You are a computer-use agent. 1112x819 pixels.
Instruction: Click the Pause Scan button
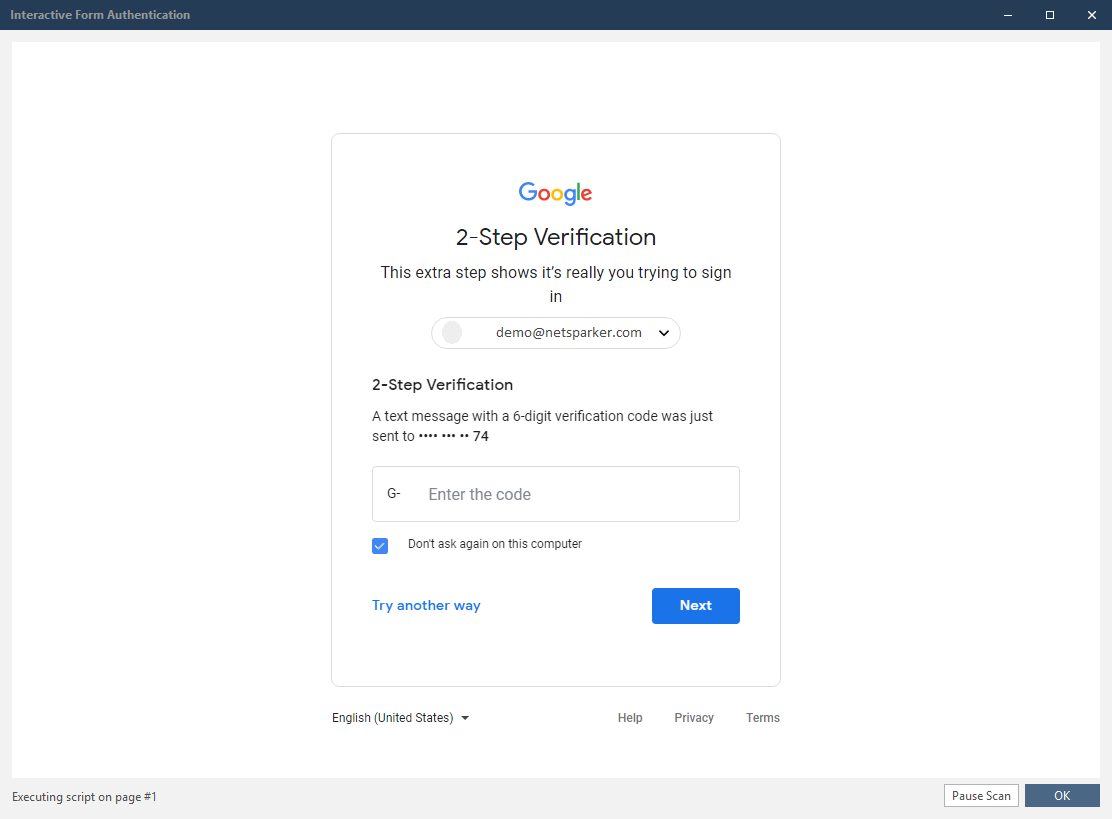[x=981, y=795]
